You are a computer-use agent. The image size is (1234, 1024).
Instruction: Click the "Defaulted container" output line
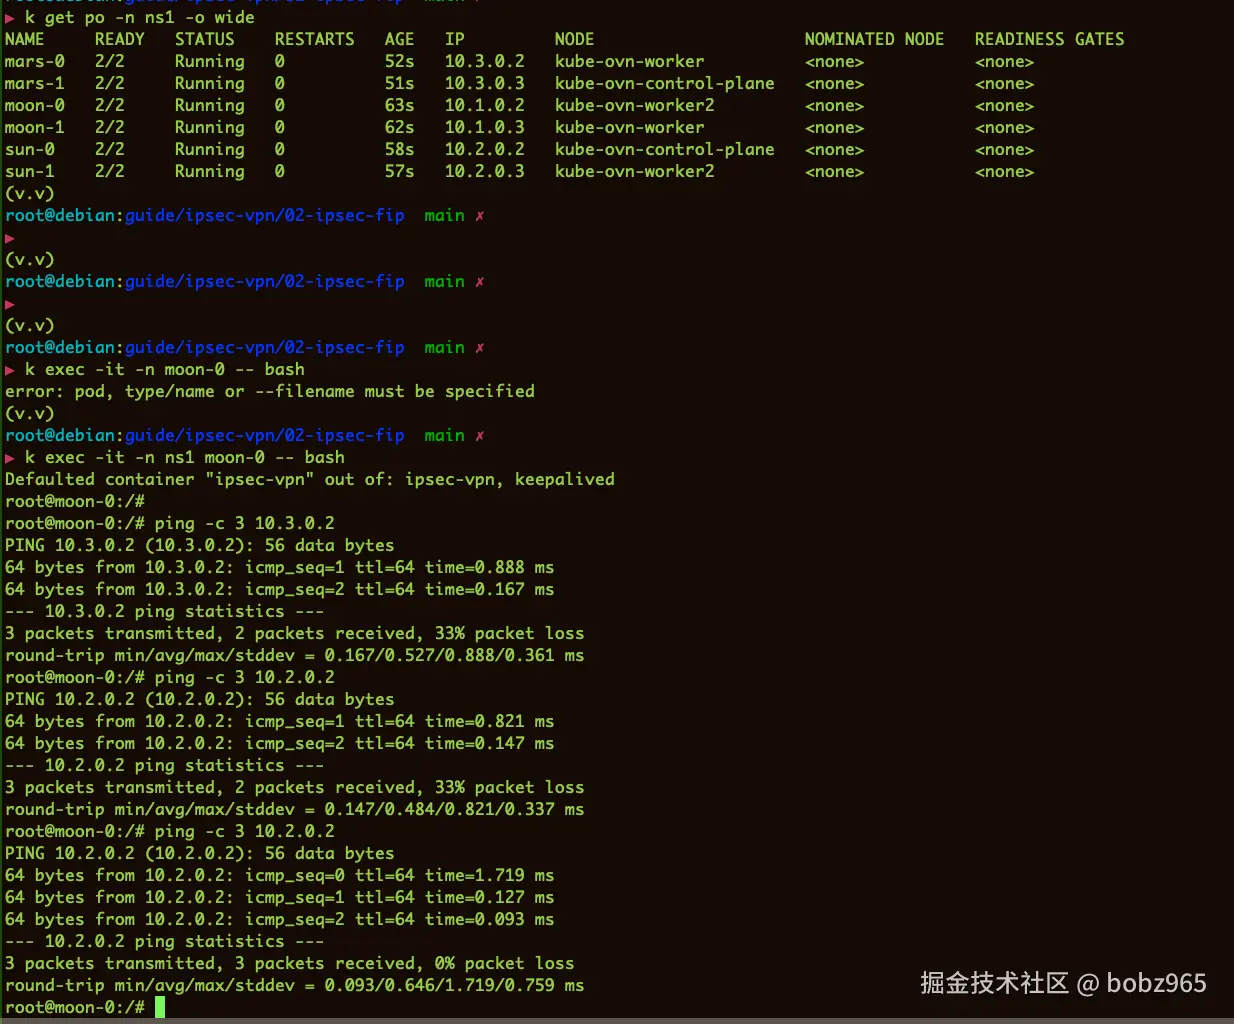coord(310,479)
